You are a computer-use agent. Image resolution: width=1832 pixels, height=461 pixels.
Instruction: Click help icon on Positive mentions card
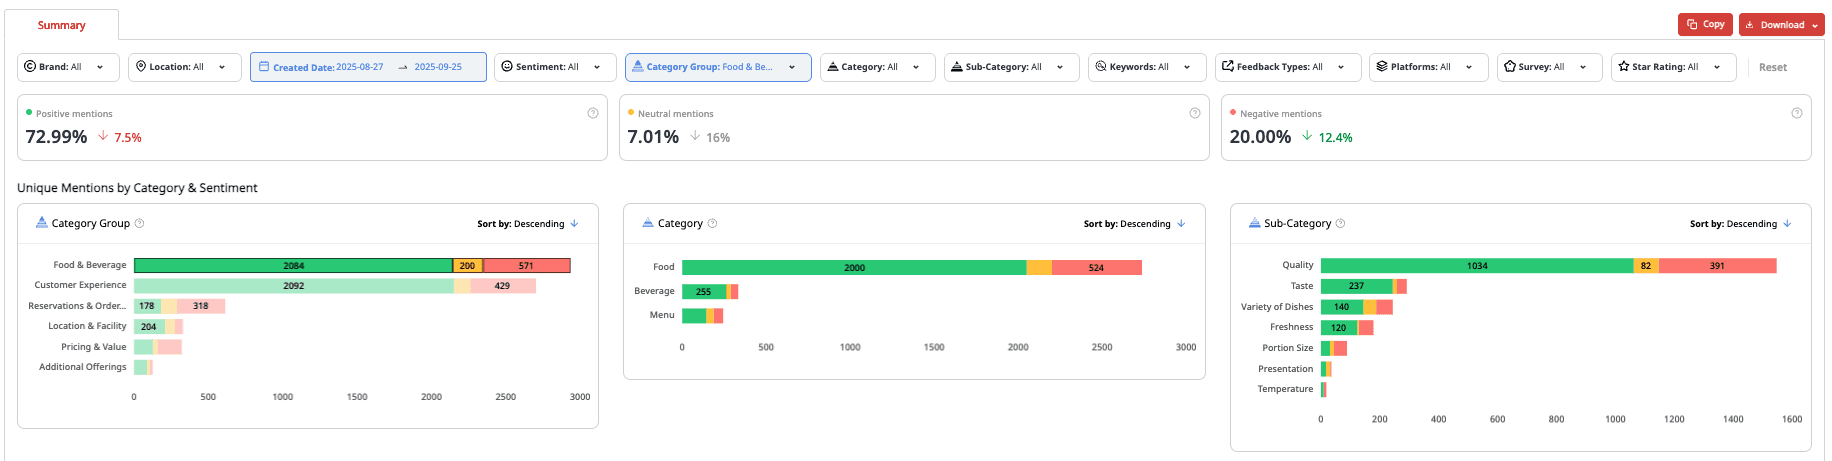593,114
